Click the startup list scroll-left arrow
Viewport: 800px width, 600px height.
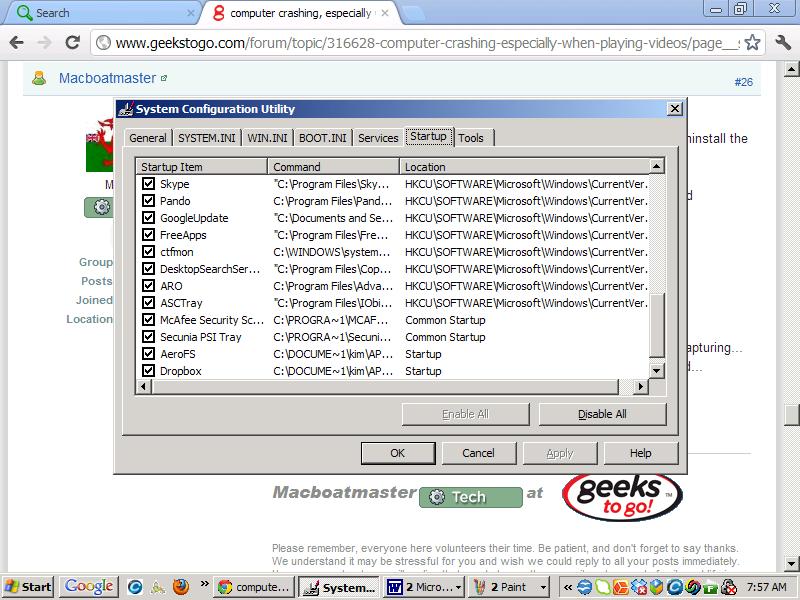click(144, 387)
